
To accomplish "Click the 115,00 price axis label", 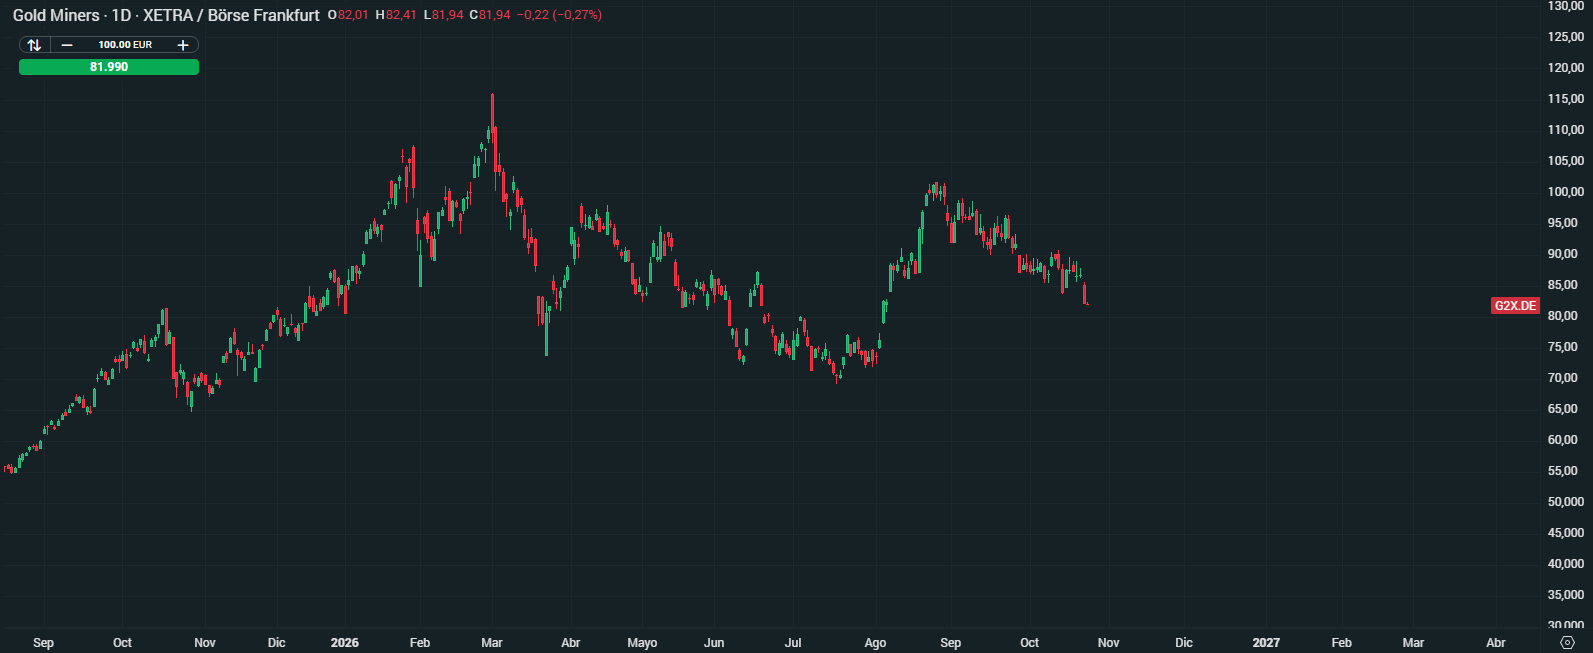I will point(1566,99).
